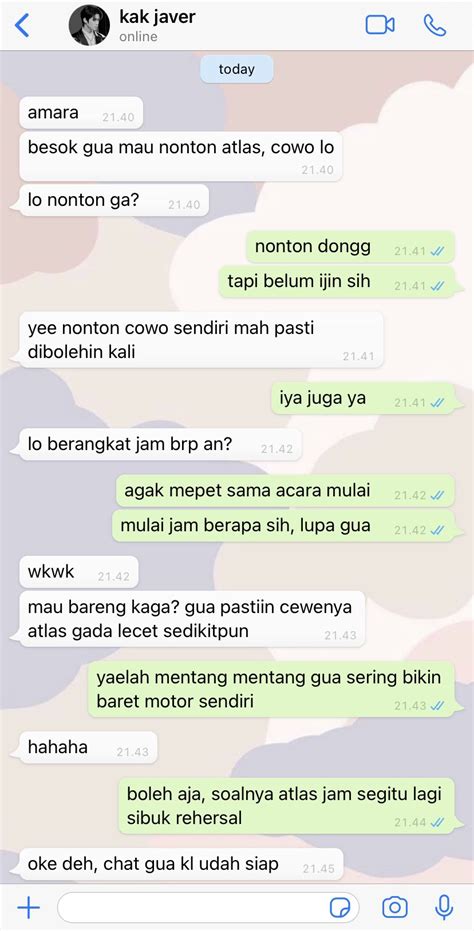Tap the today date label
The image size is (474, 931).
pyautogui.click(x=237, y=69)
